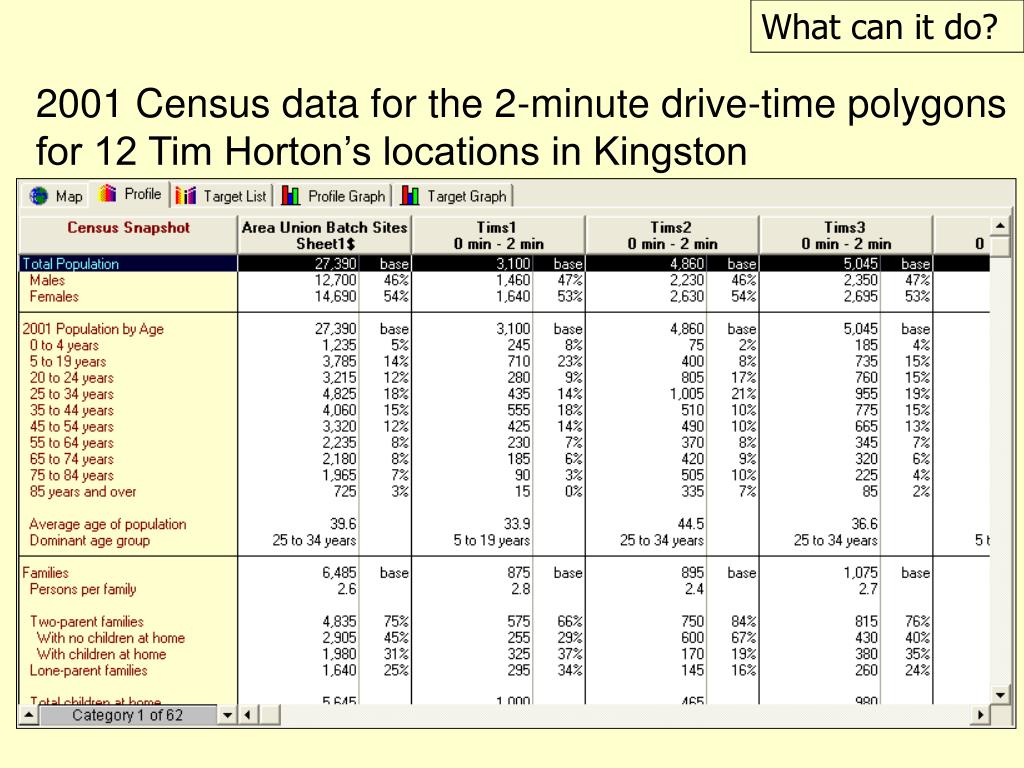Click Tims1 total population 3,100 in top row
The height and width of the screenshot is (768, 1024).
[x=513, y=264]
